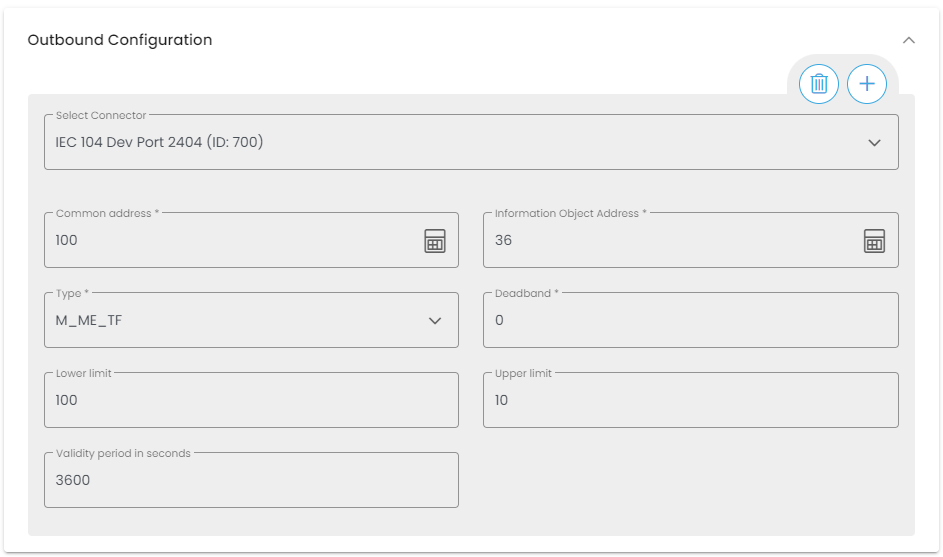Screen dimensions: 943x557
Task: Focus the Validity period in seconds field
Action: pos(251,481)
